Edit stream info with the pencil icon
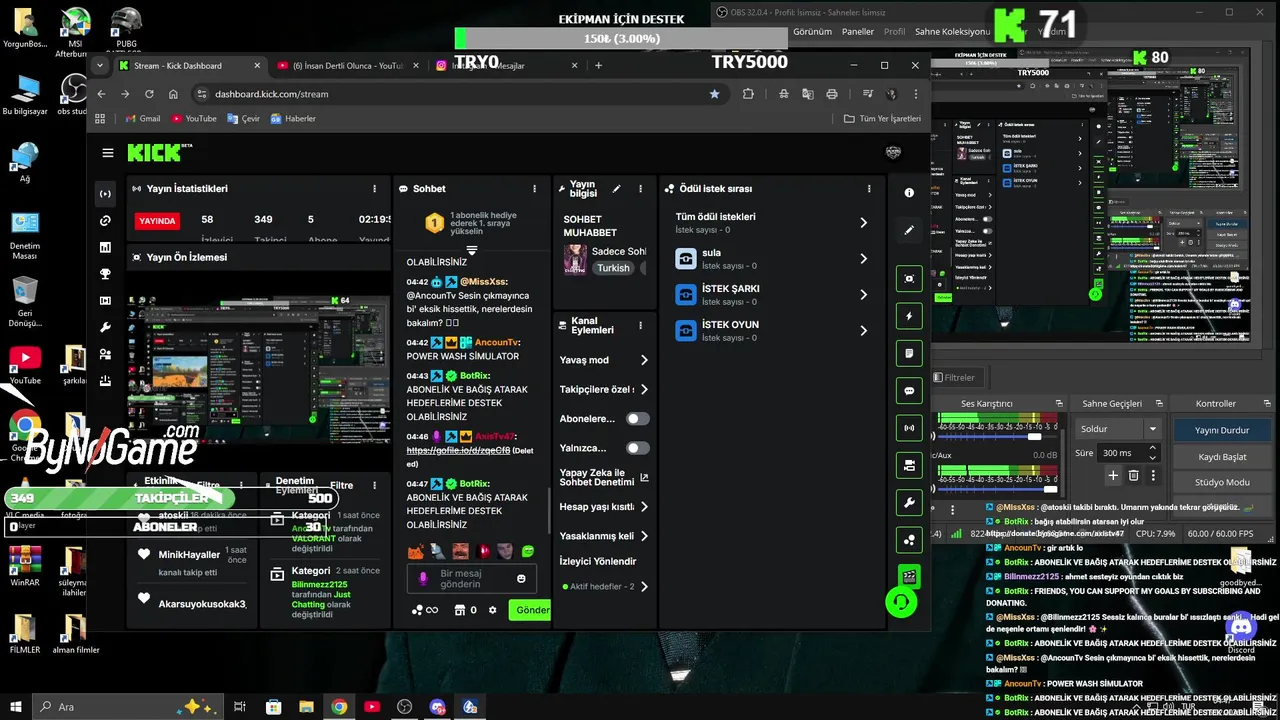The image size is (1280, 720). 617,189
